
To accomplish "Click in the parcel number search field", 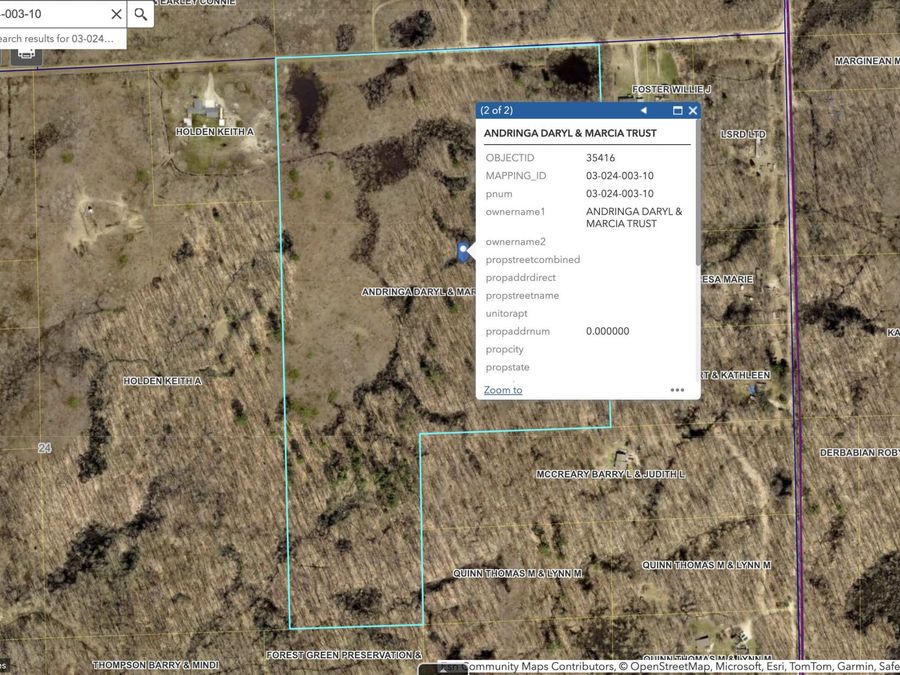I will click(53, 14).
